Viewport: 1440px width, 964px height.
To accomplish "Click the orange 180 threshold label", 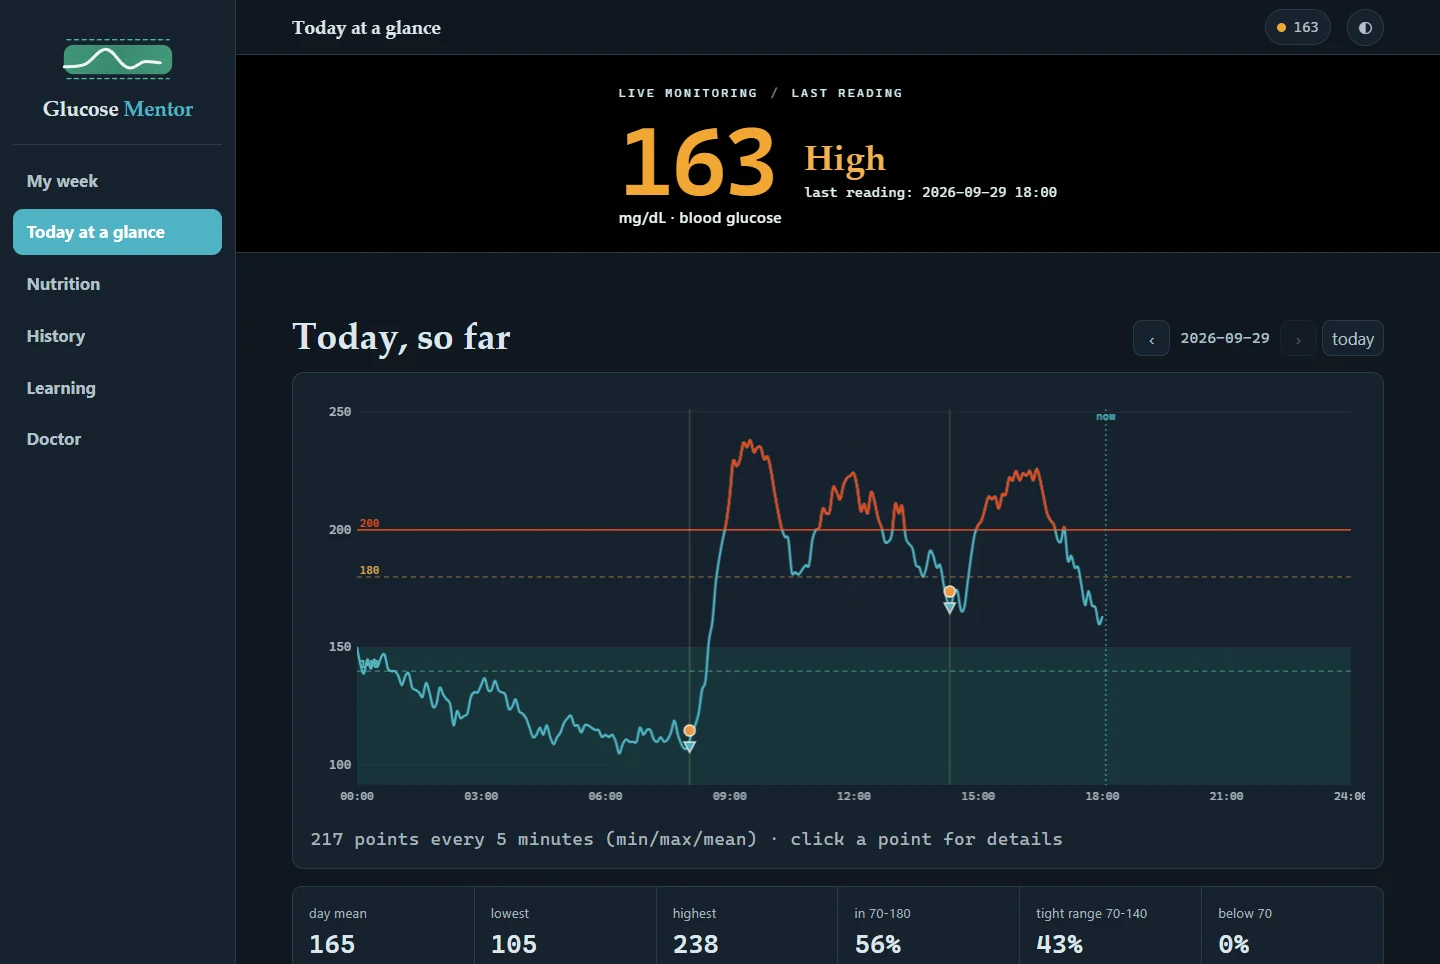I will tap(369, 570).
